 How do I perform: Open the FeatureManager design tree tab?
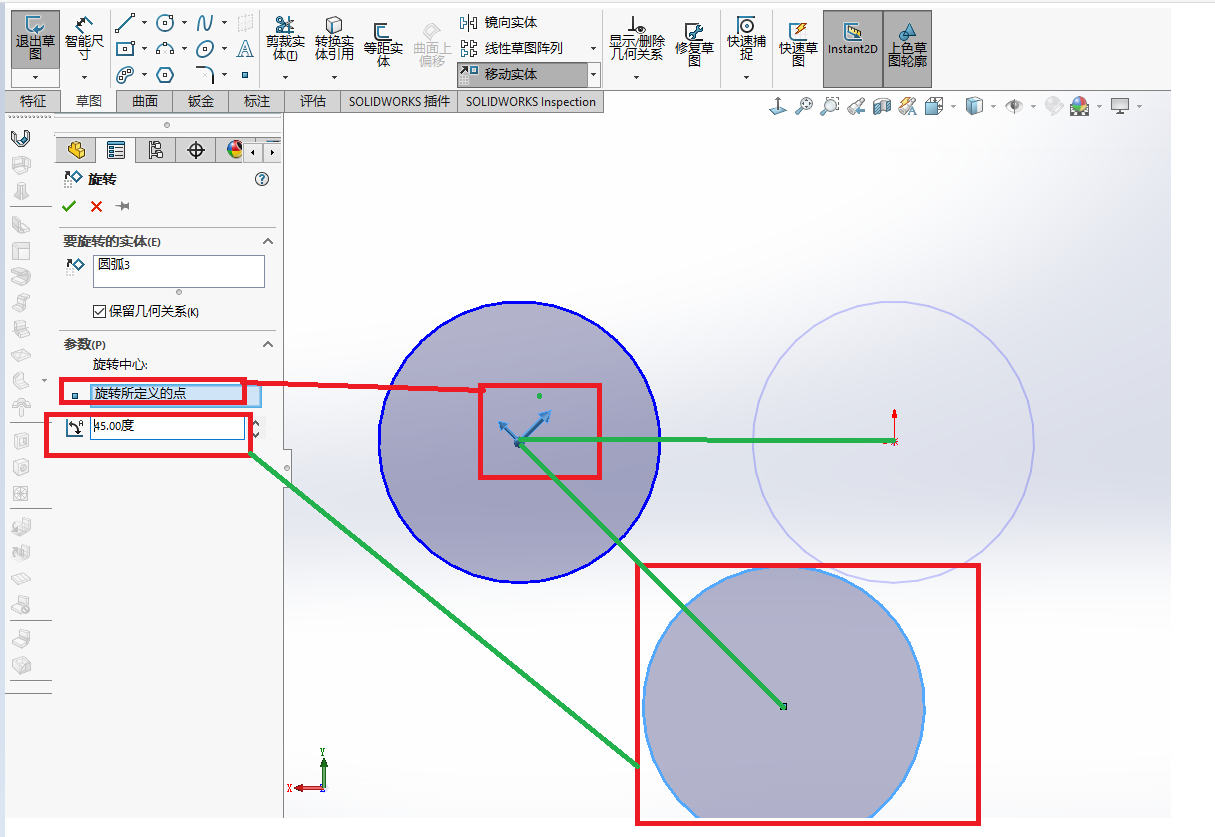[76, 150]
